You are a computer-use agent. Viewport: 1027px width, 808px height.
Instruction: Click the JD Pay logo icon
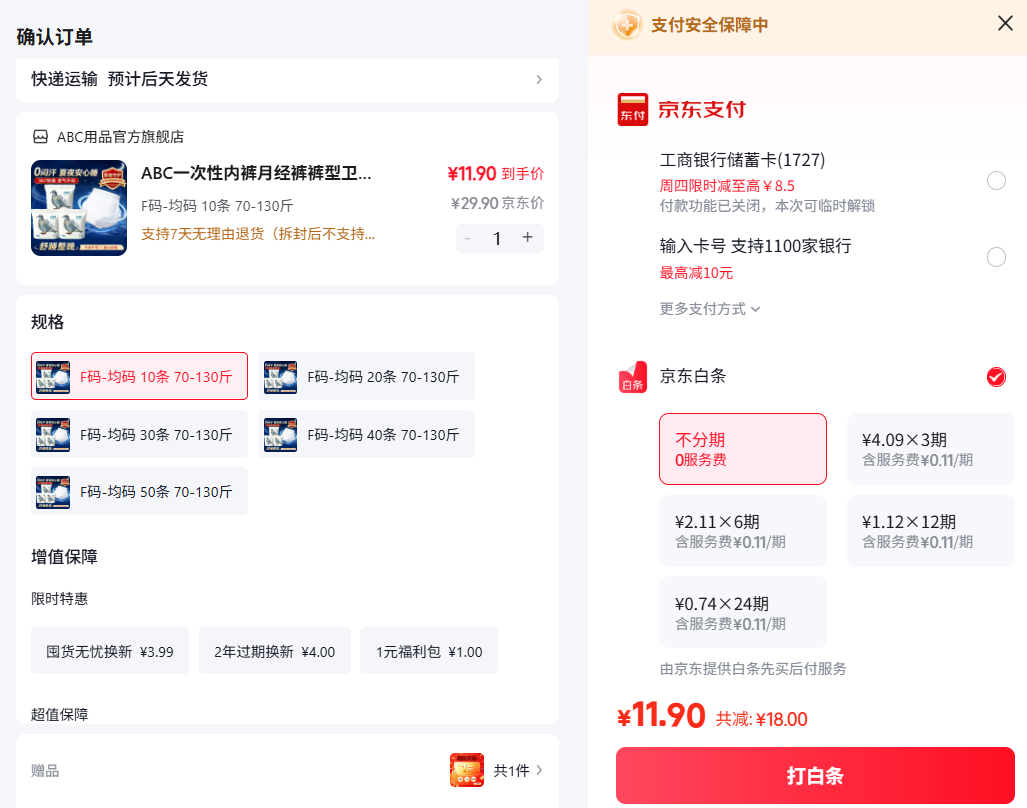tap(632, 109)
